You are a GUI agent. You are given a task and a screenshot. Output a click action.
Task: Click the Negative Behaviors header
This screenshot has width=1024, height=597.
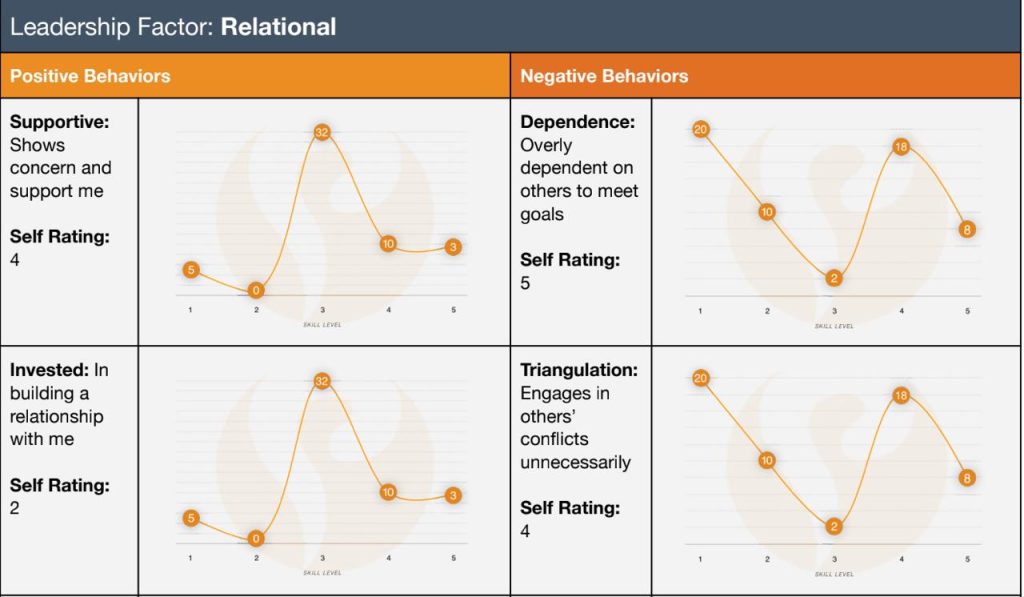[x=604, y=76]
